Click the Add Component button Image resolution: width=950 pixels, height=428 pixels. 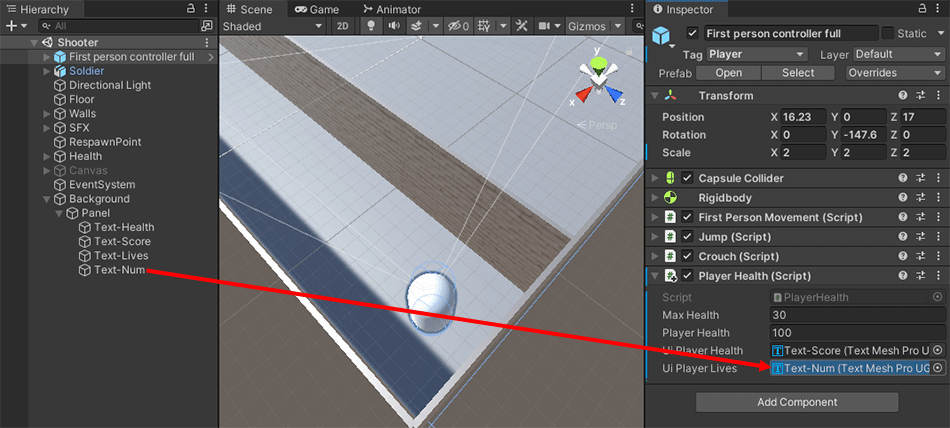click(796, 402)
